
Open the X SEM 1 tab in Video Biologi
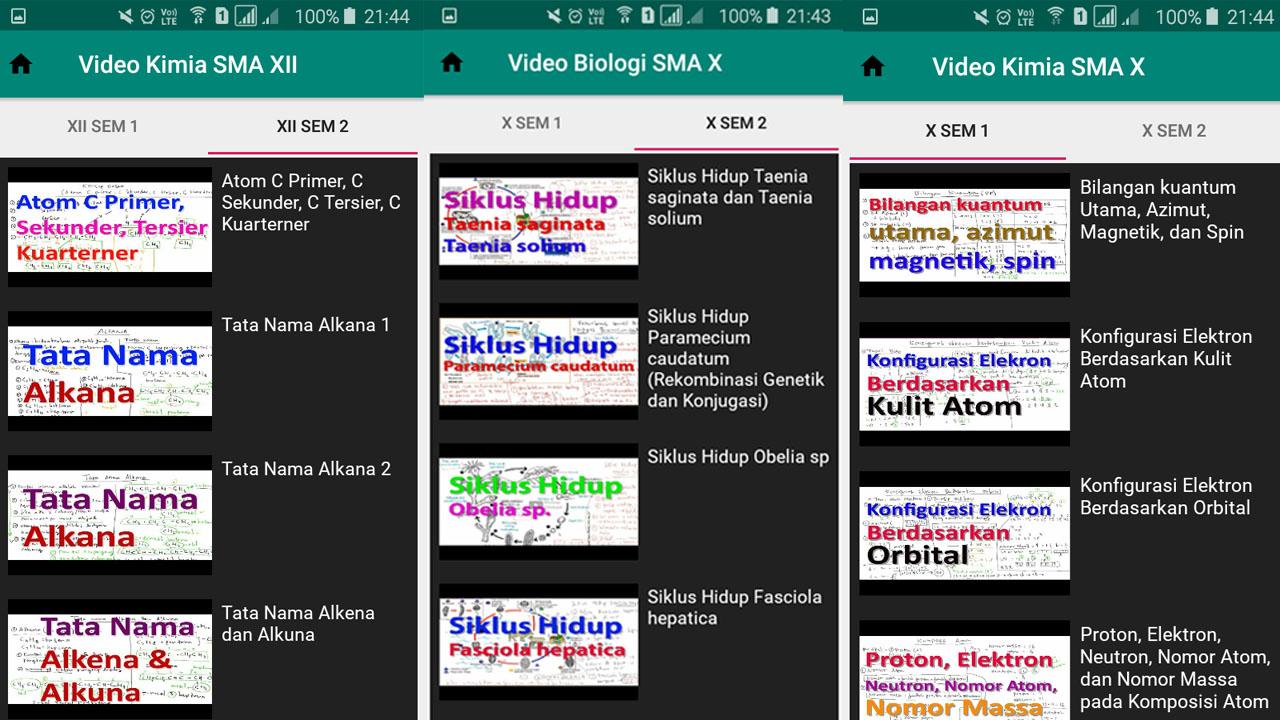[532, 123]
